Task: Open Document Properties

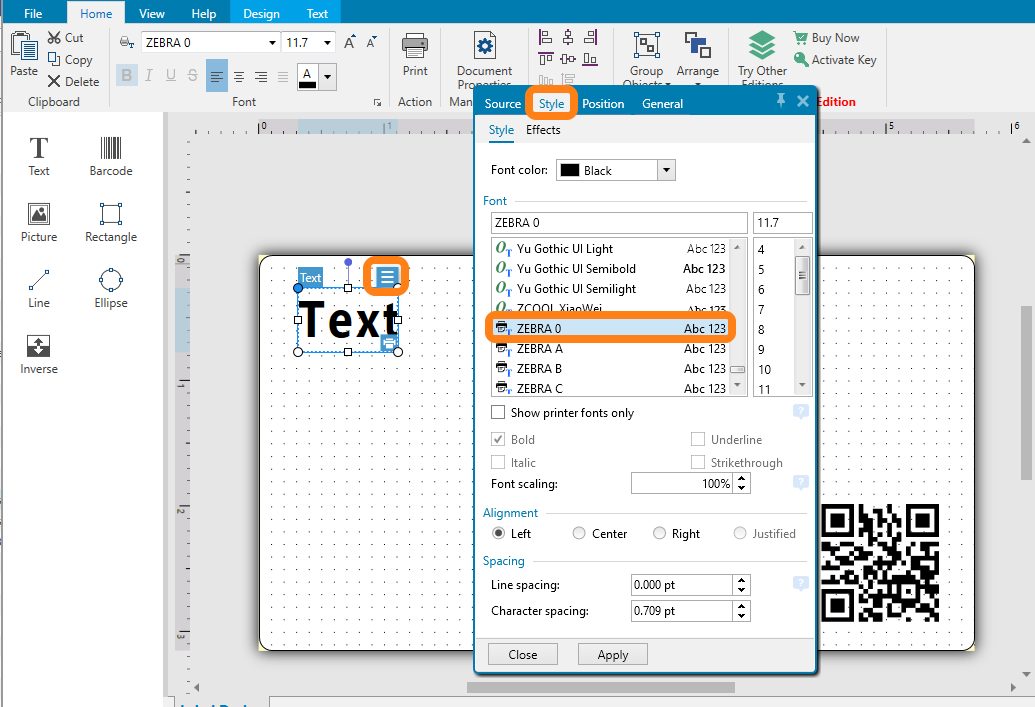Action: (x=484, y=58)
